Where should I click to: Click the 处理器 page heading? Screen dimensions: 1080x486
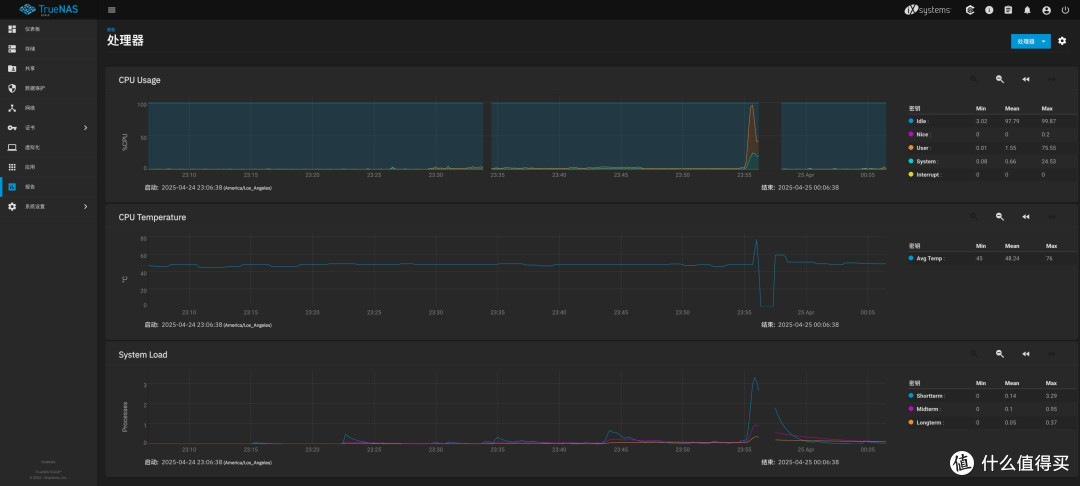point(125,41)
